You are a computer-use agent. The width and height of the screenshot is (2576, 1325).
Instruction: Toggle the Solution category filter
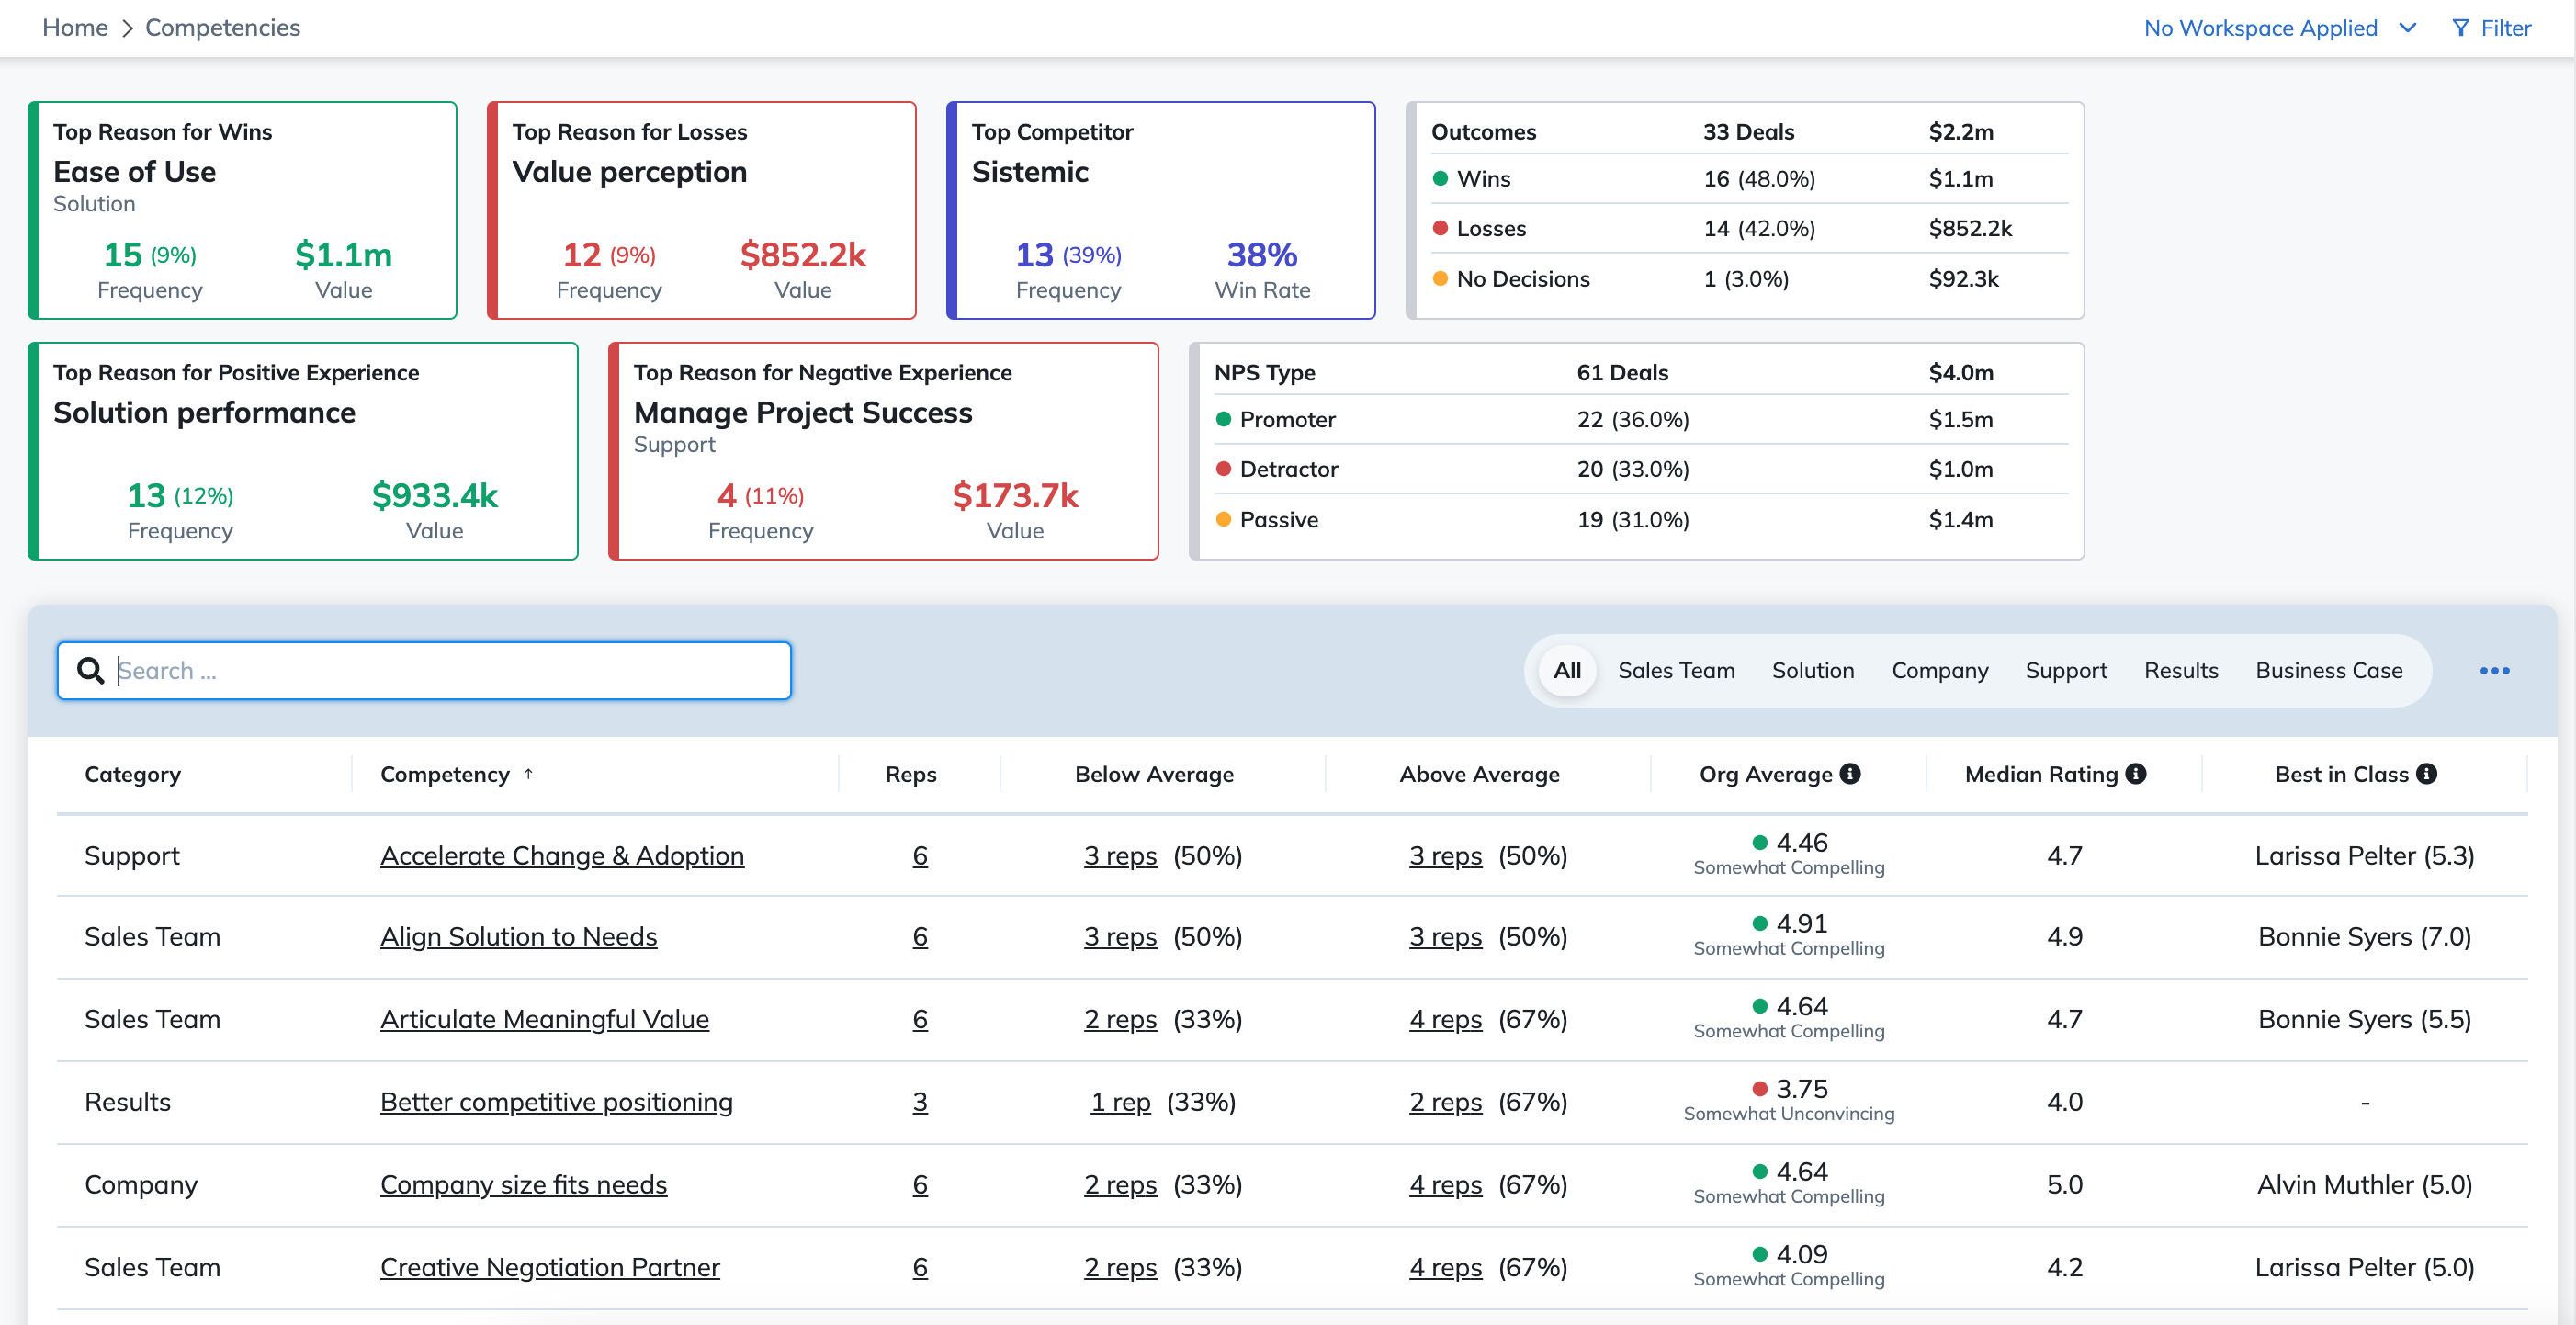(x=1812, y=670)
